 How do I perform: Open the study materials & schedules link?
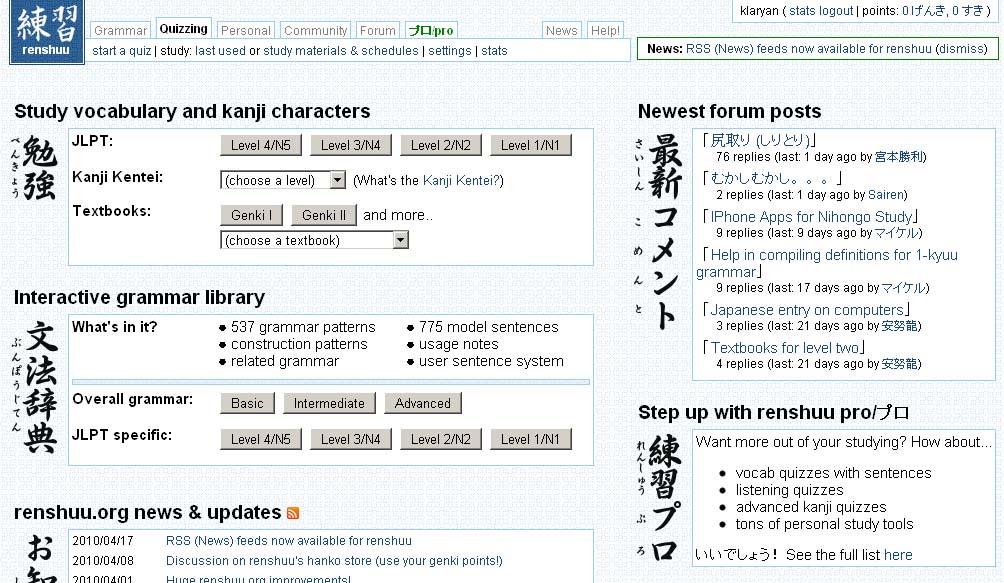[x=341, y=51]
